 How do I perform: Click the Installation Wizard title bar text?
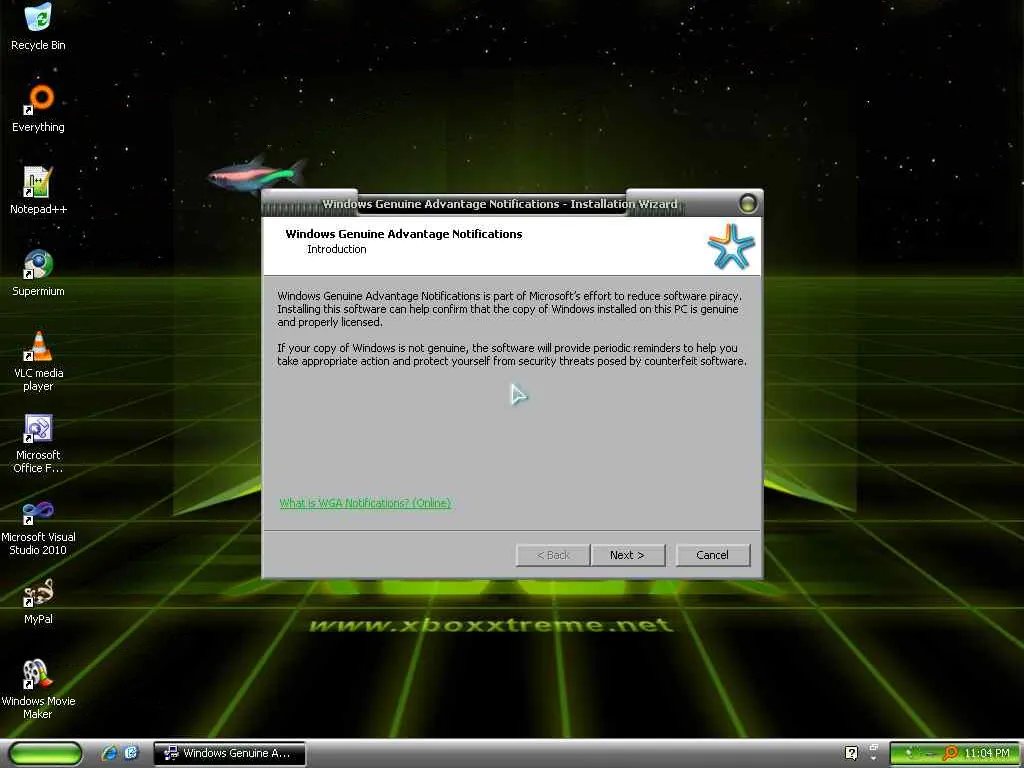(500, 204)
